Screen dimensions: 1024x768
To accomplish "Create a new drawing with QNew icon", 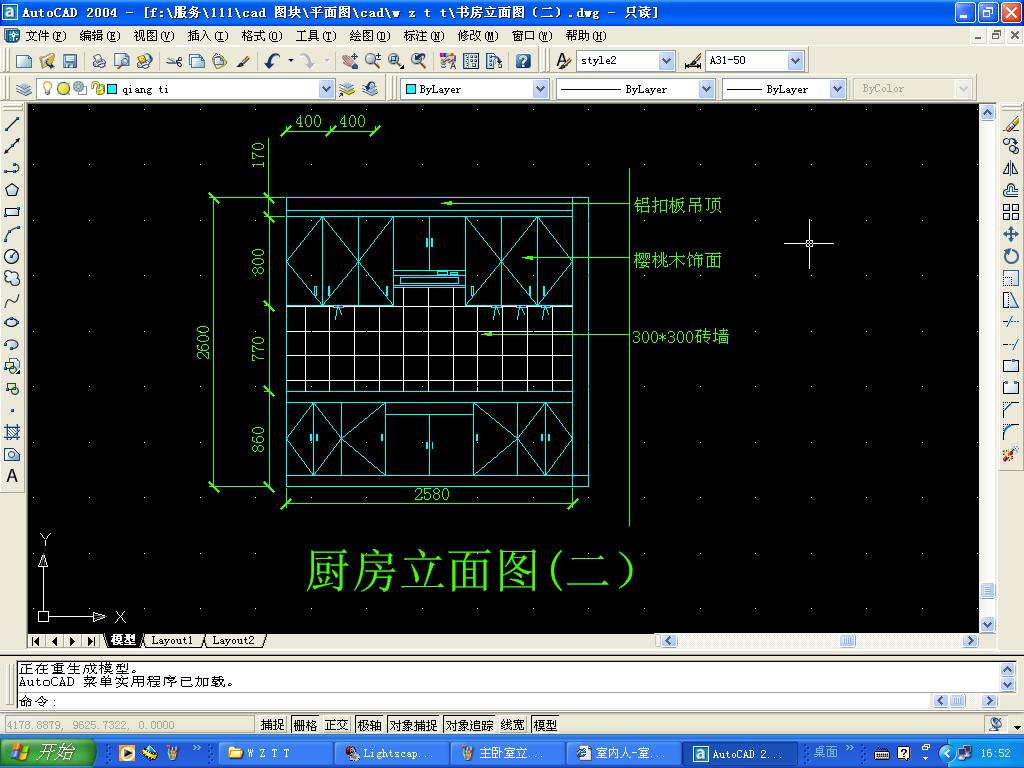I will (24, 61).
